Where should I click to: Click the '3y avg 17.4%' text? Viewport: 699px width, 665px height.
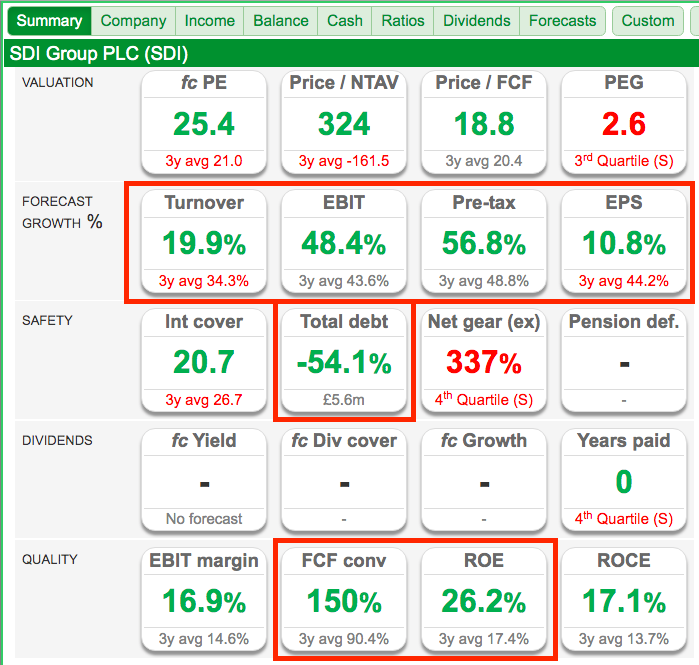pyautogui.click(x=484, y=639)
